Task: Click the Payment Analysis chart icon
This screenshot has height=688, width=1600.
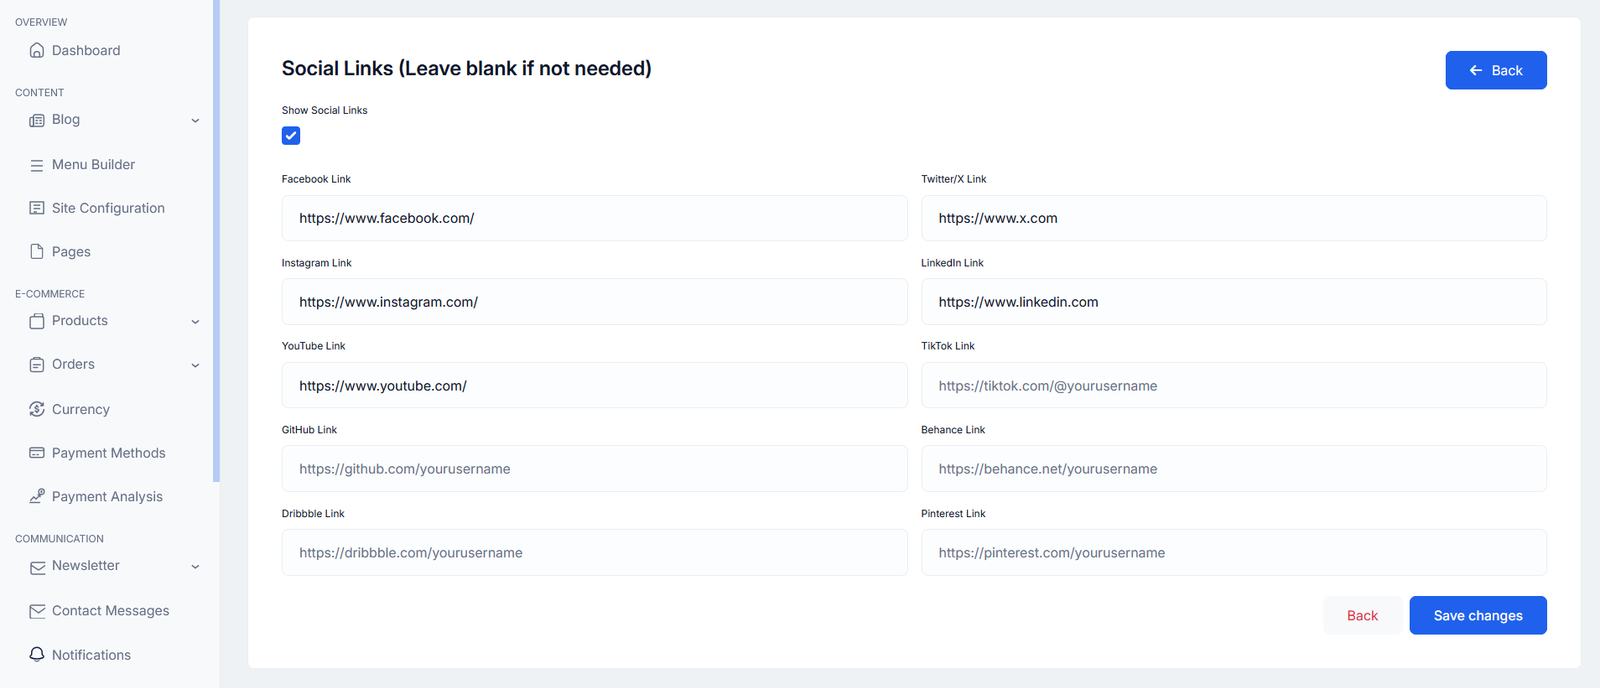Action: pyautogui.click(x=37, y=496)
